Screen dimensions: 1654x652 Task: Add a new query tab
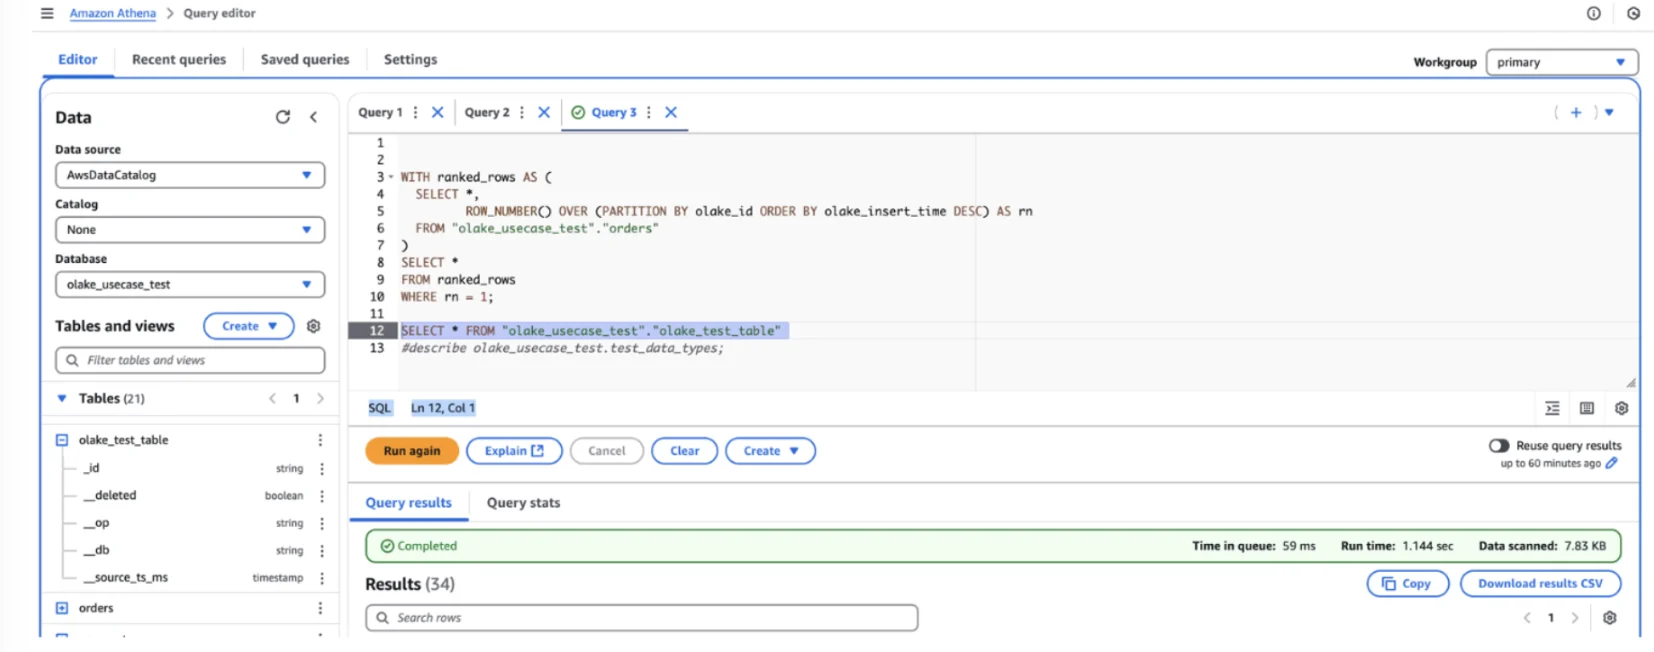[x=1575, y=112]
